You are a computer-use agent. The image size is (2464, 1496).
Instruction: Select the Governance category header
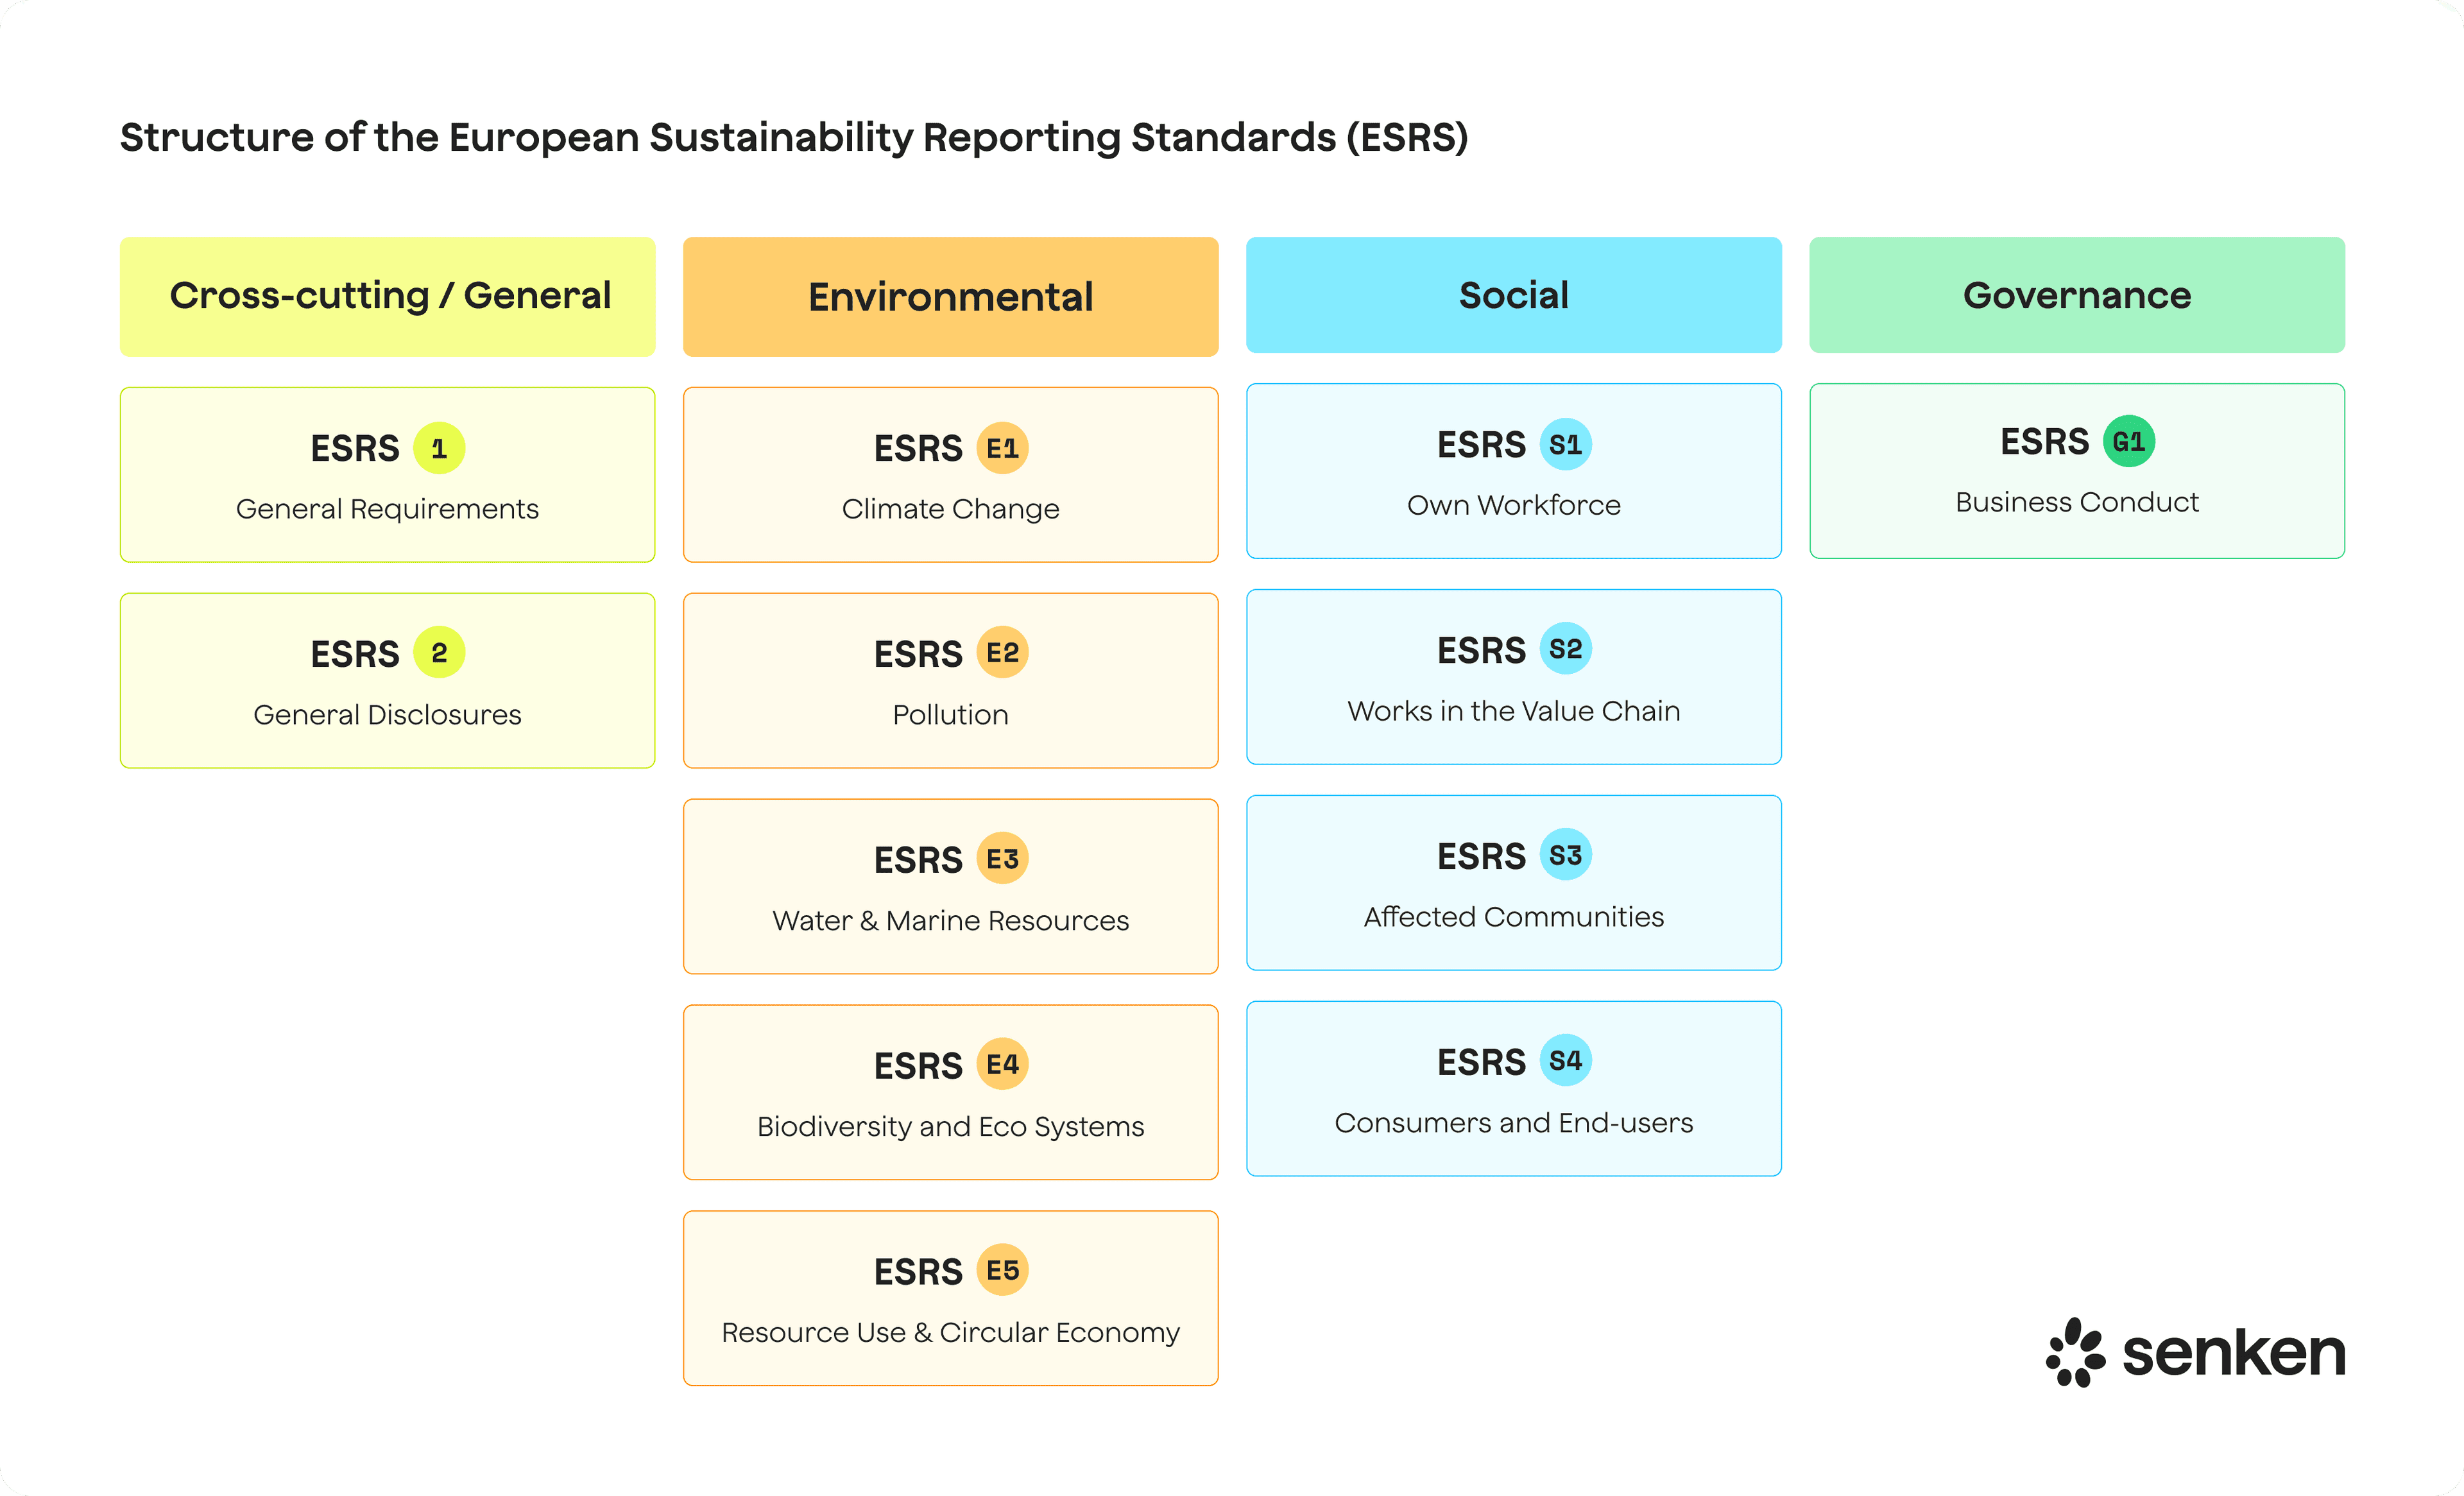point(2077,295)
